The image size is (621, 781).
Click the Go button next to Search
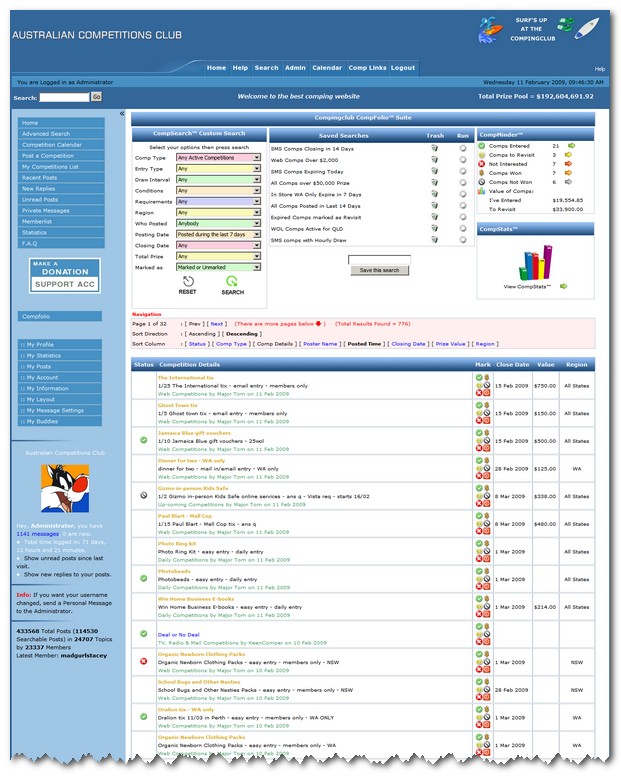pyautogui.click(x=96, y=97)
